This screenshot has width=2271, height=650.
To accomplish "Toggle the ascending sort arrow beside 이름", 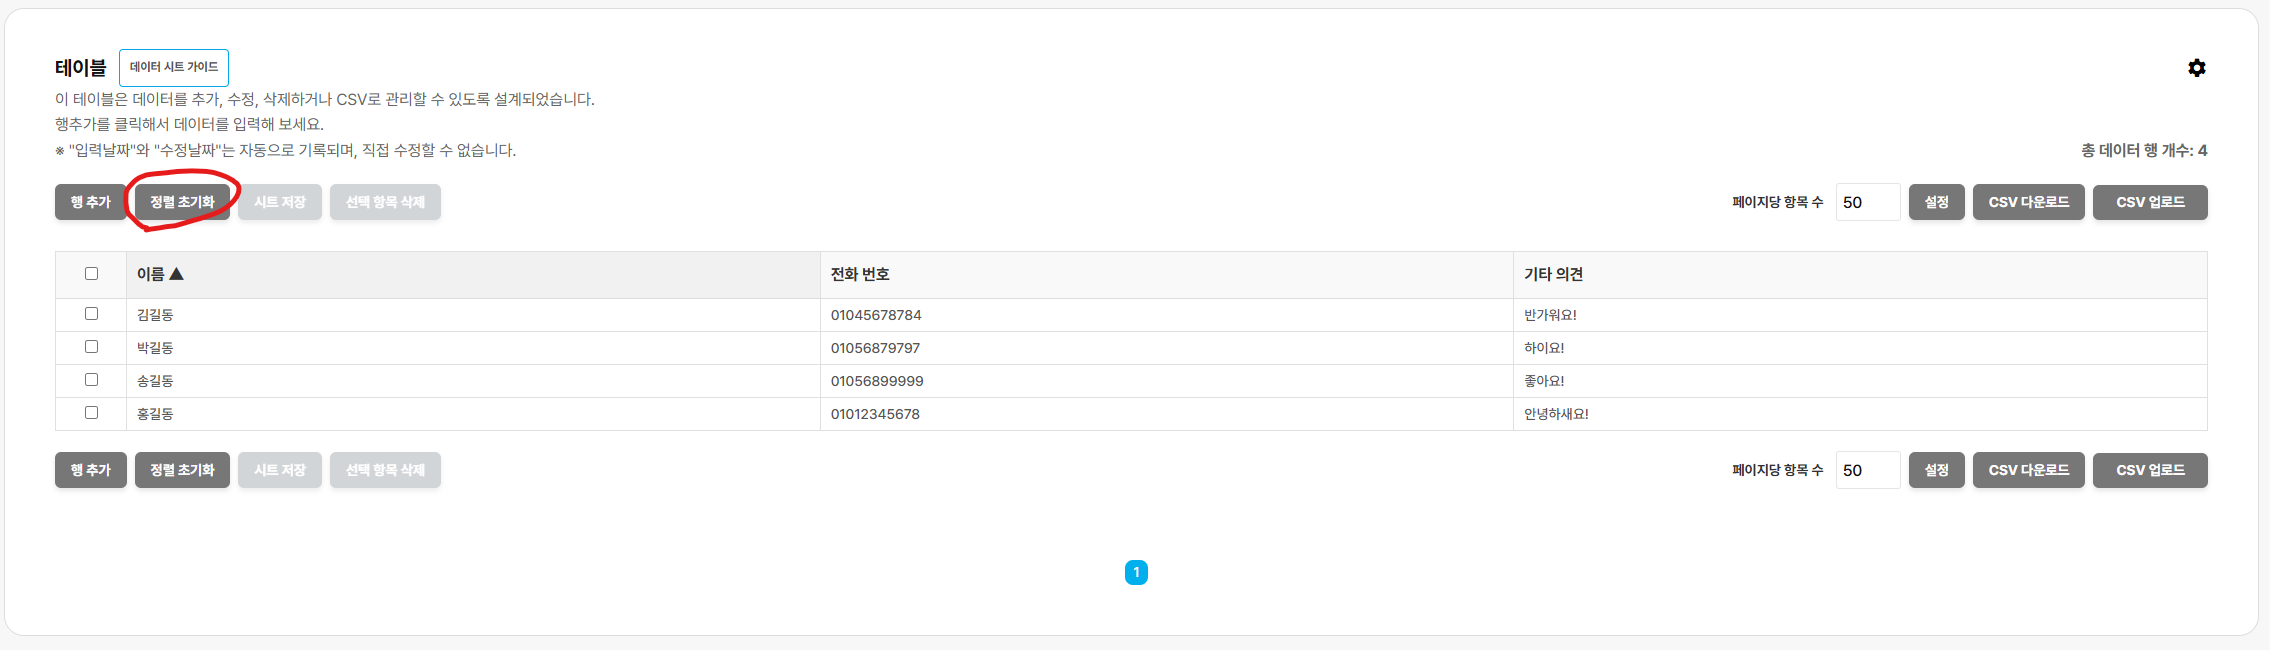I will (176, 274).
